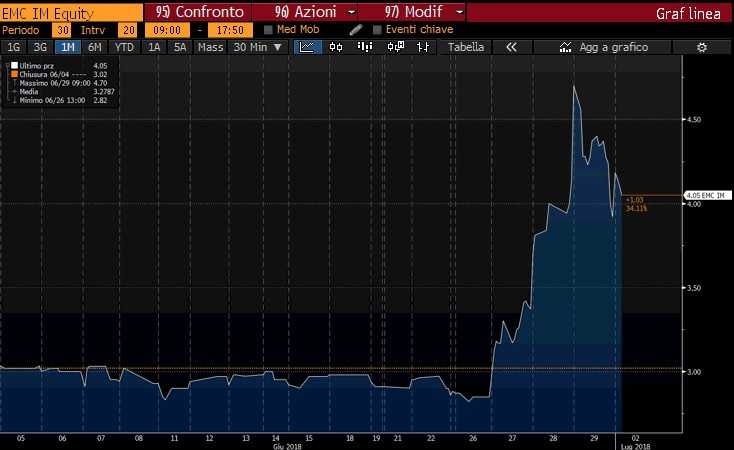
Task: Click the orange Chiusura legend swatch
Action: pos(15,74)
